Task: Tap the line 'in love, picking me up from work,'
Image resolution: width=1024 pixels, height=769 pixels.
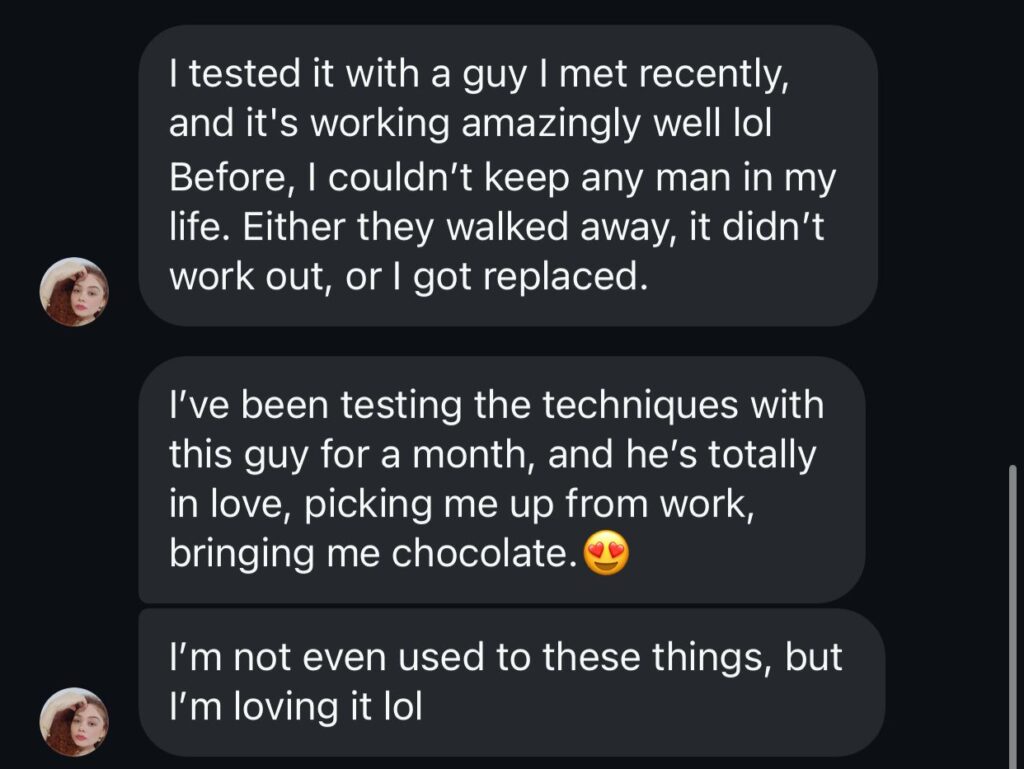Action: (x=462, y=504)
